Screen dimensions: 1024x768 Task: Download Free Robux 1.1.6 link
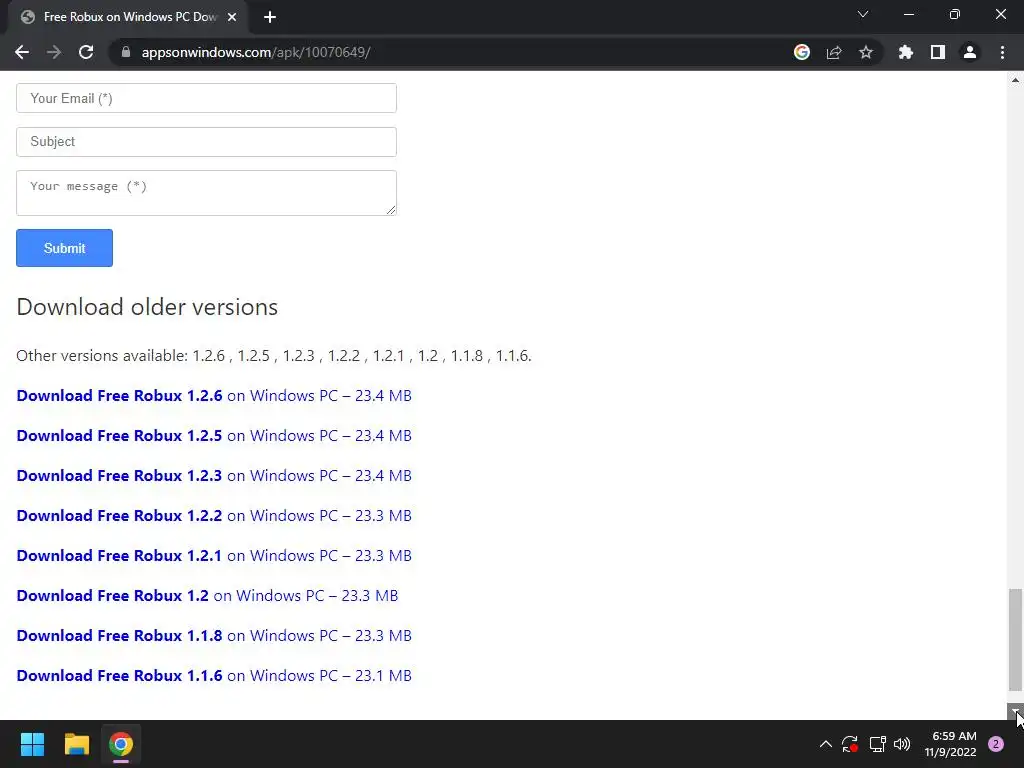214,675
